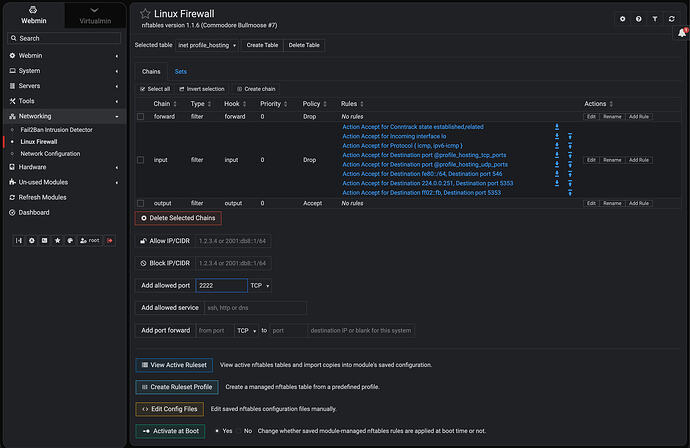
Task: Tick the output chain checkbox
Action: 140,203
